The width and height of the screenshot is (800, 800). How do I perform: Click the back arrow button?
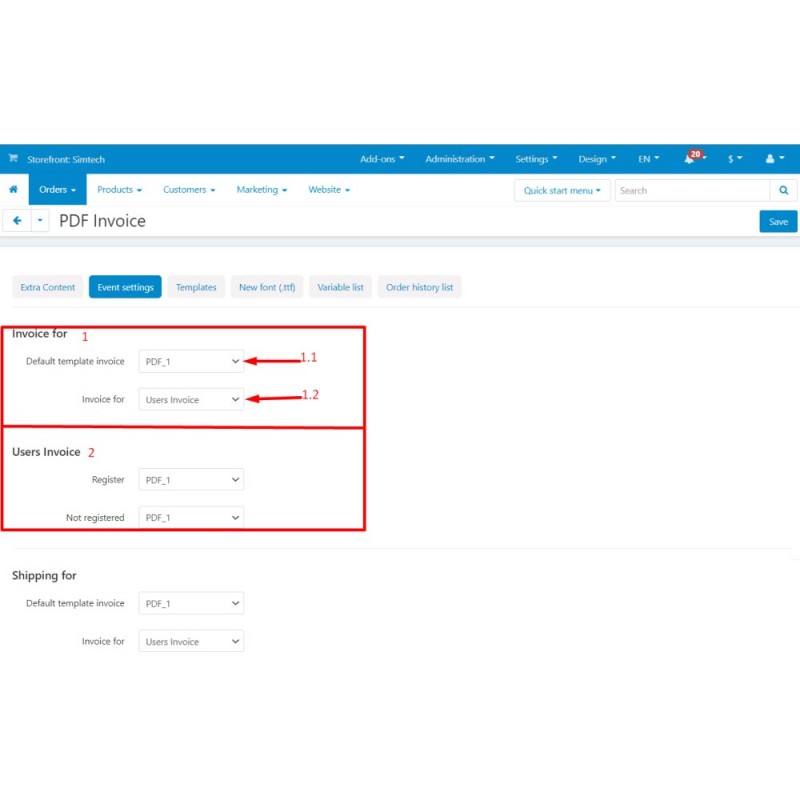tap(17, 221)
